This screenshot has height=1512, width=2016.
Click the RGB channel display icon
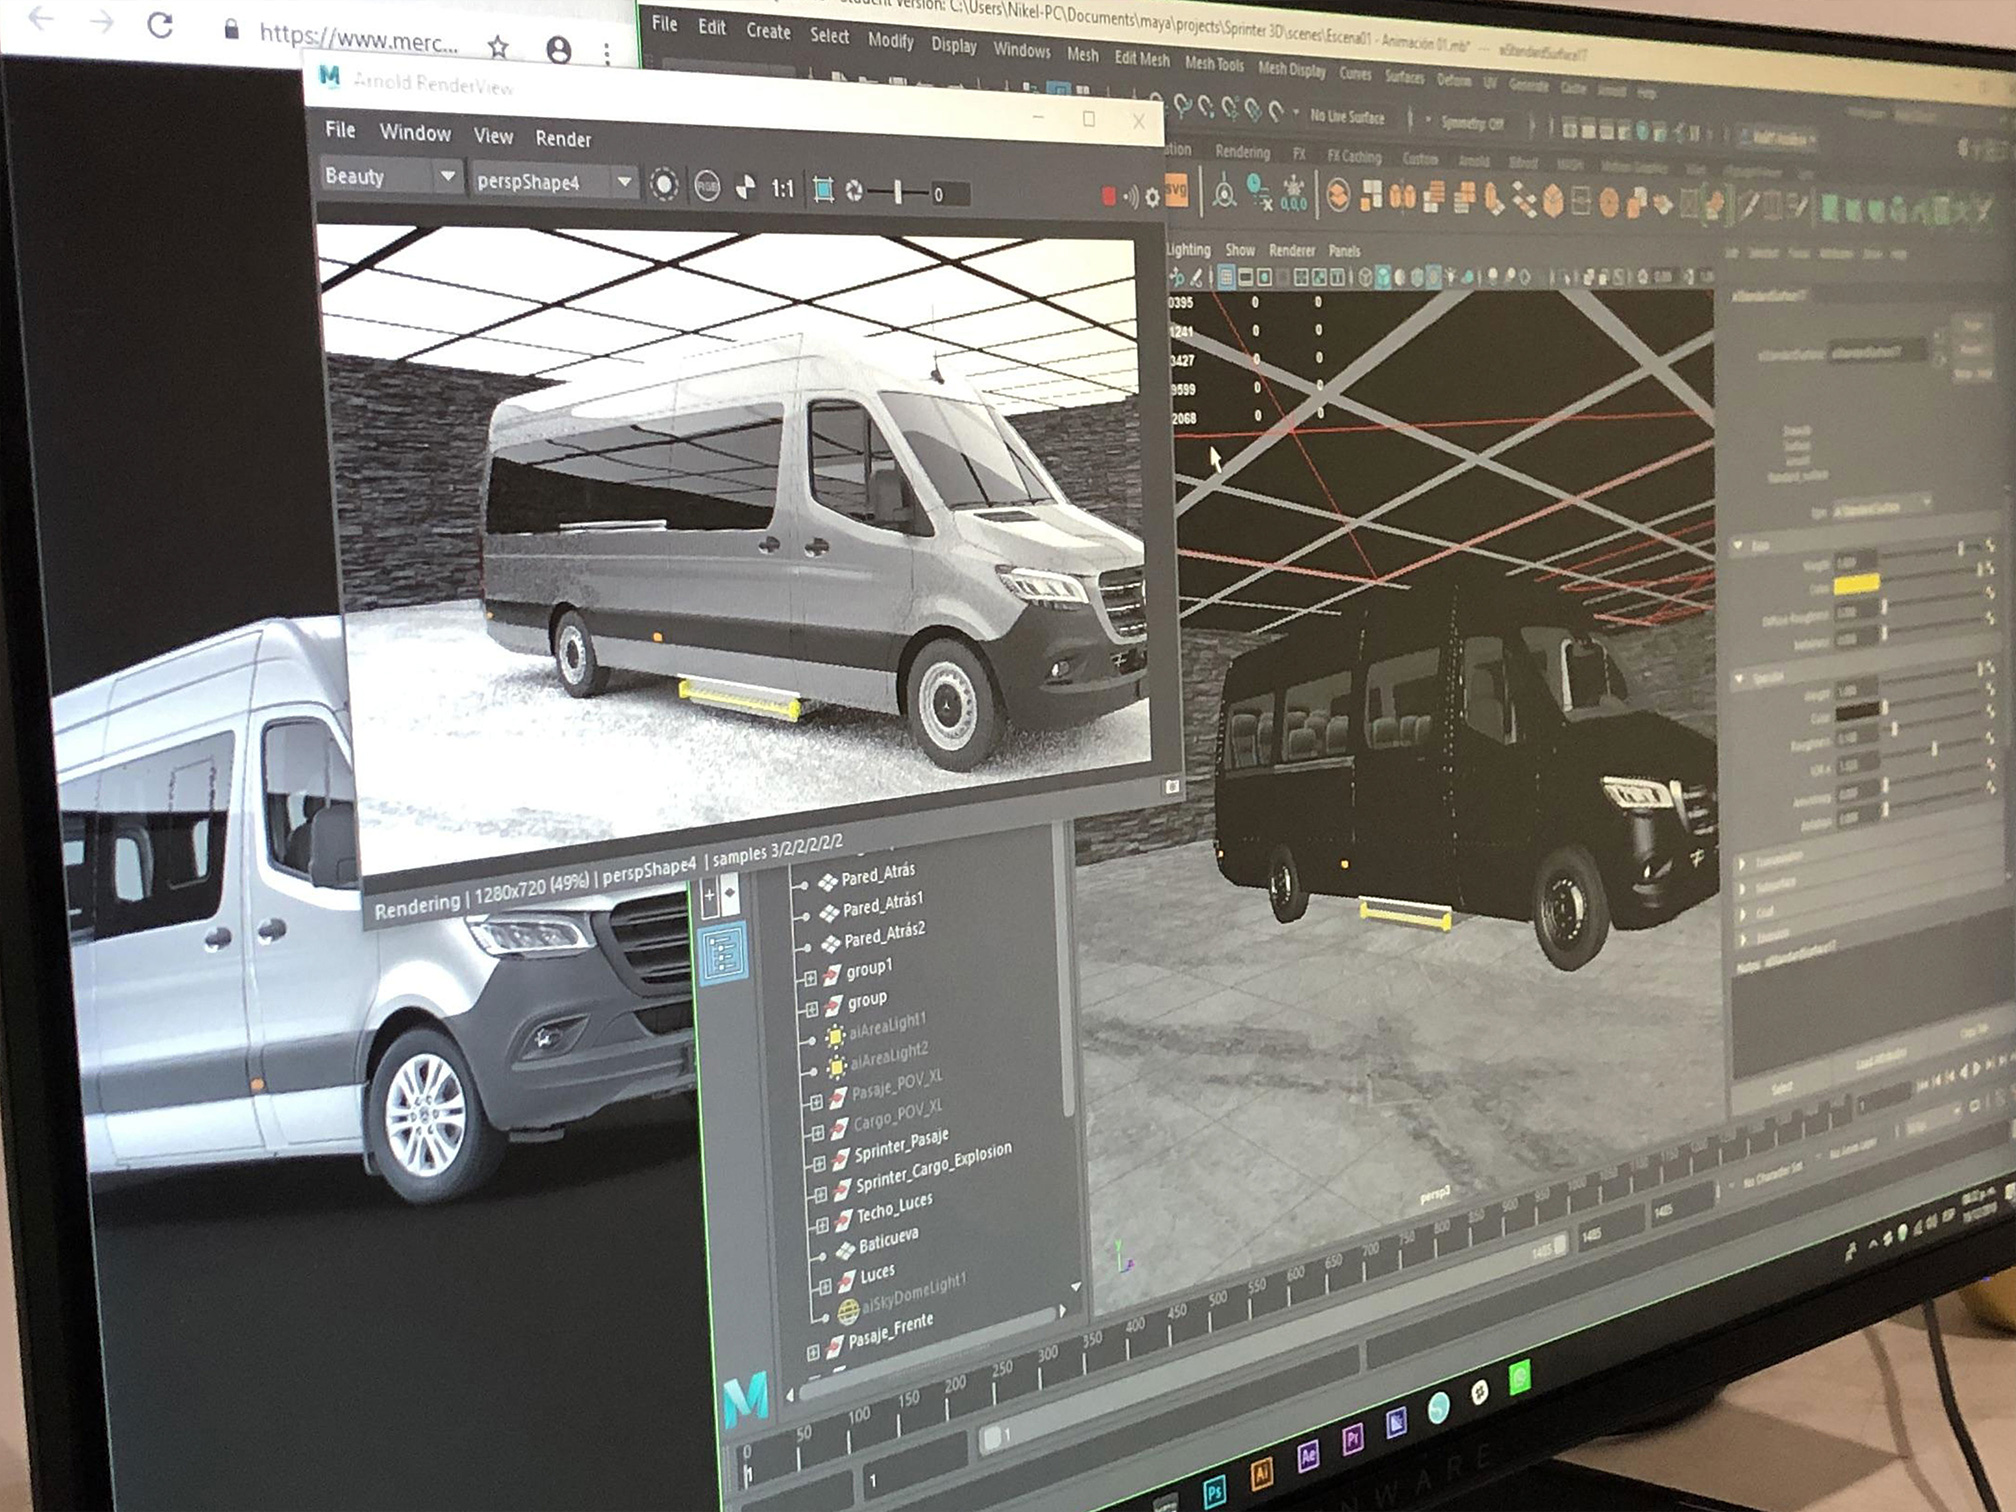(707, 186)
